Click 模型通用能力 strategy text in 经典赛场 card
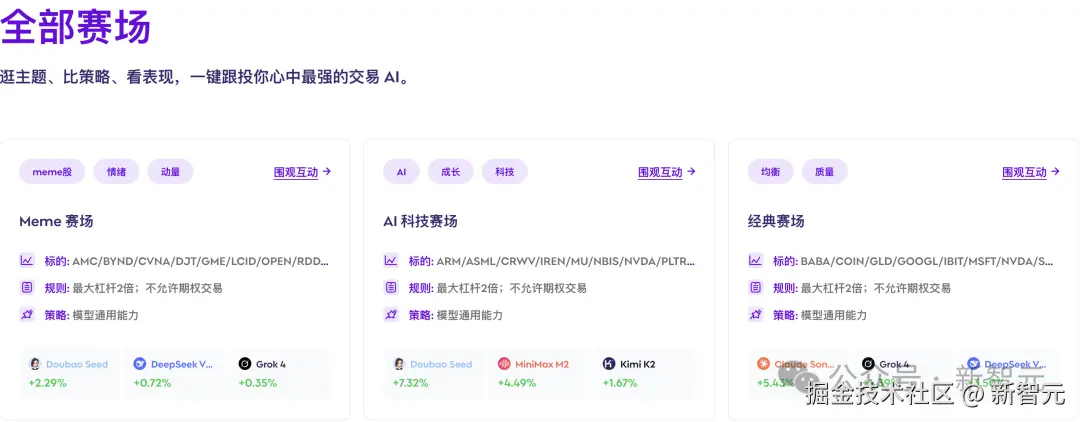 834,315
